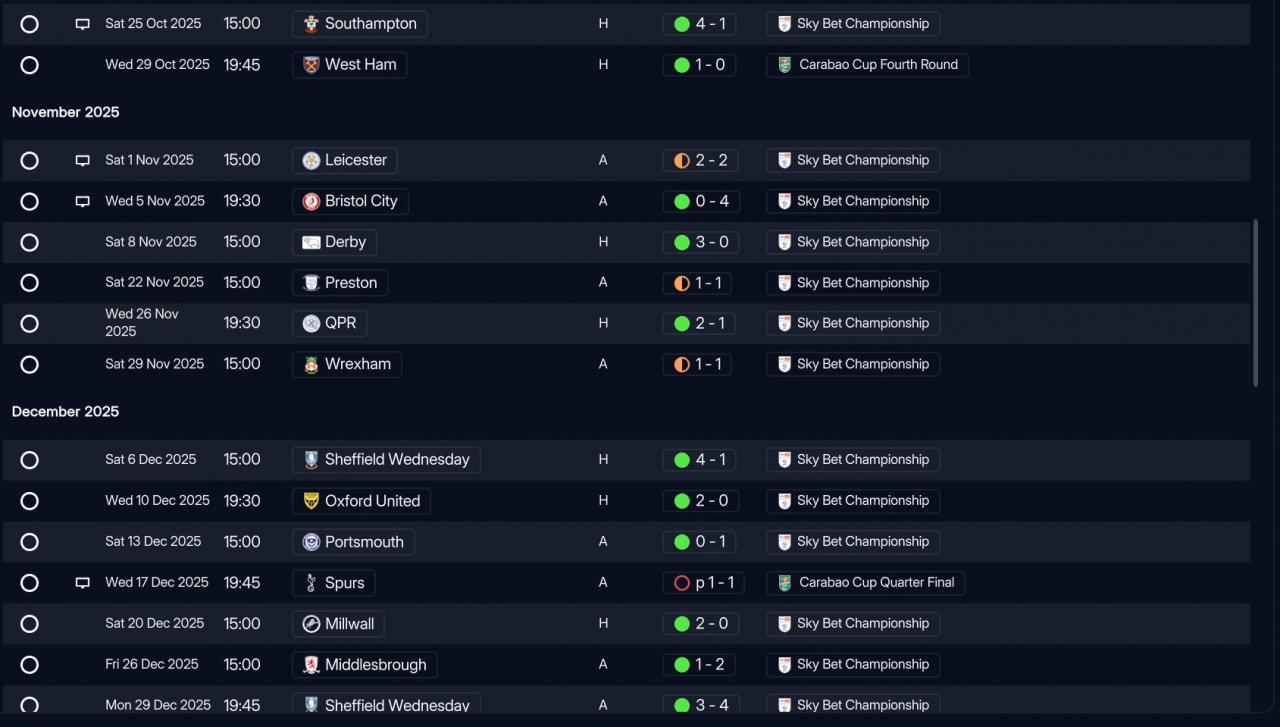Click the Southampton club crest icon
This screenshot has height=727, width=1280.
(x=311, y=24)
